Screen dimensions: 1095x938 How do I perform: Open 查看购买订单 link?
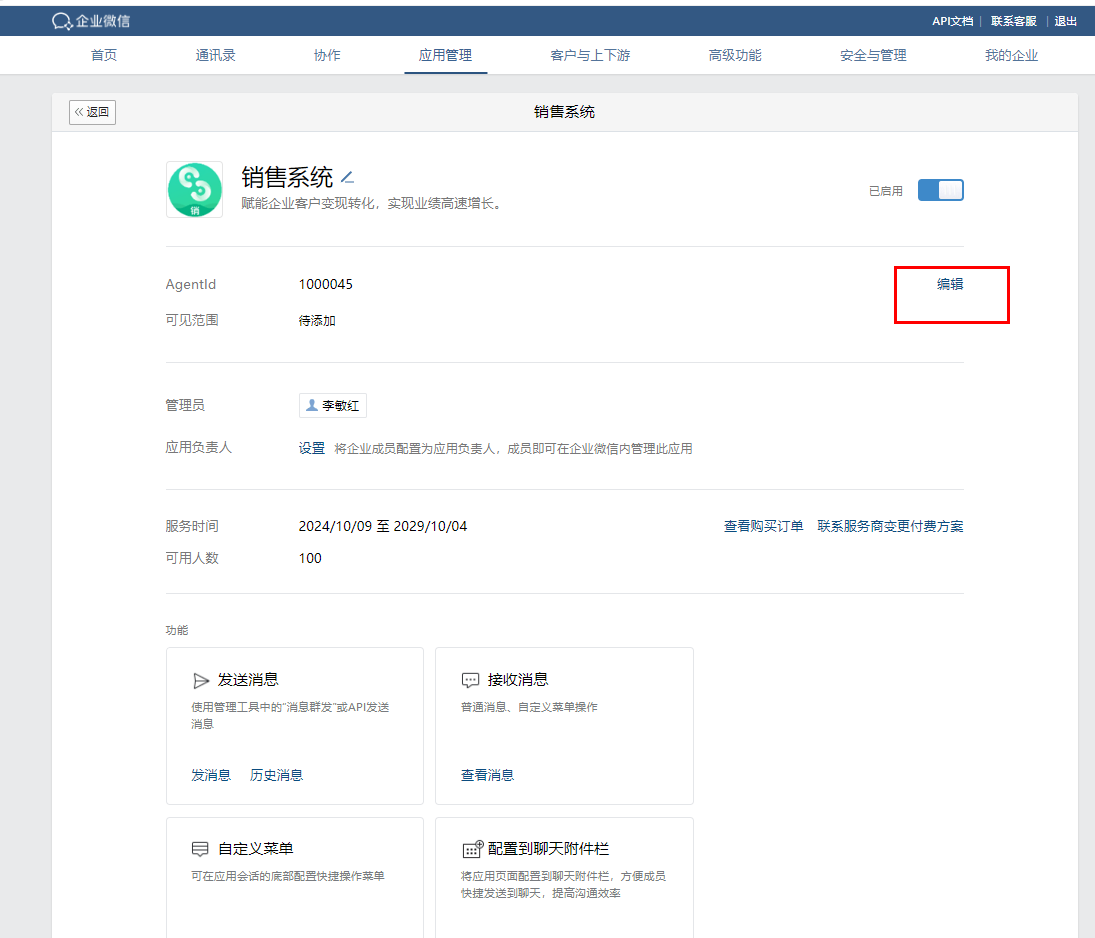pyautogui.click(x=763, y=526)
